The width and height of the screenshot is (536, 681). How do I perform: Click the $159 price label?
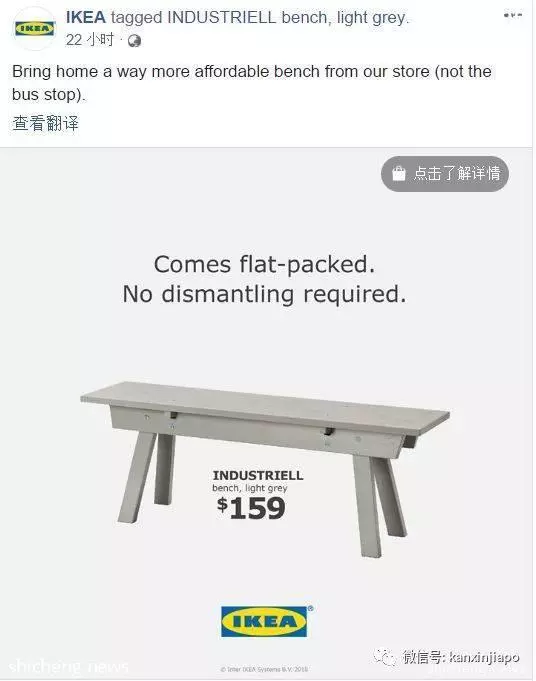click(x=251, y=508)
